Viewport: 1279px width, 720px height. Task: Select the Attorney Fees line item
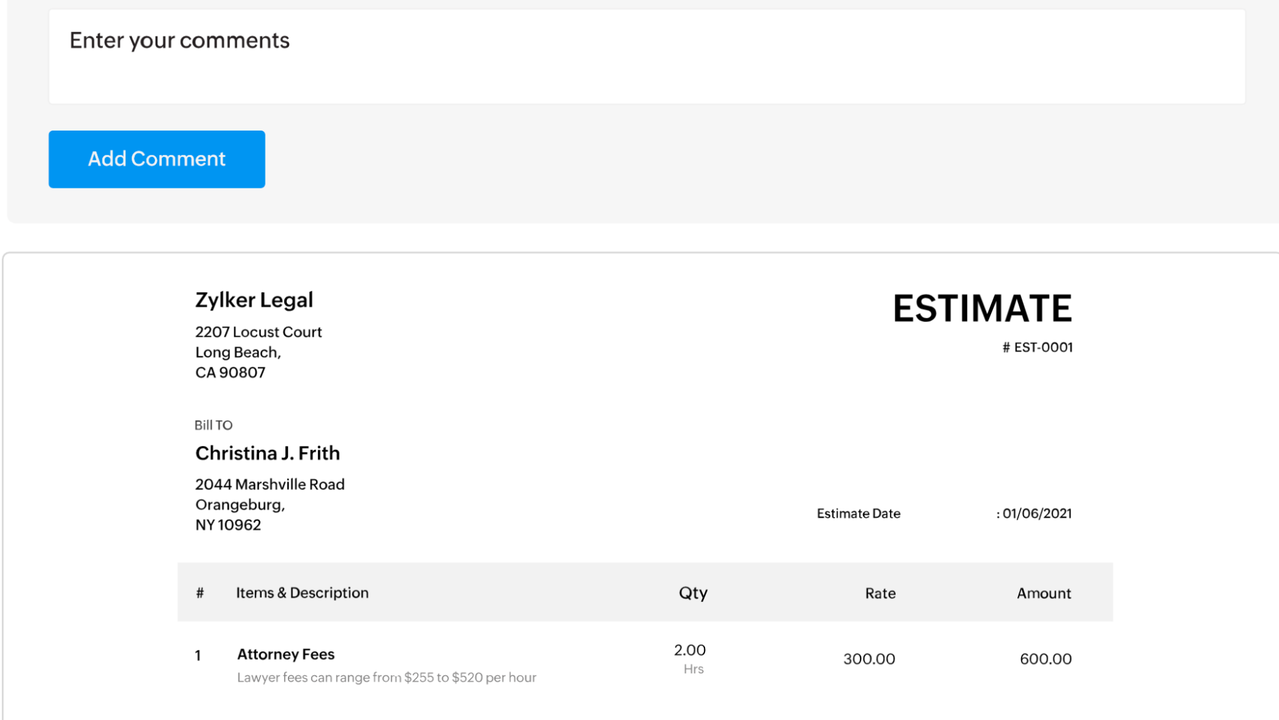tap(285, 654)
